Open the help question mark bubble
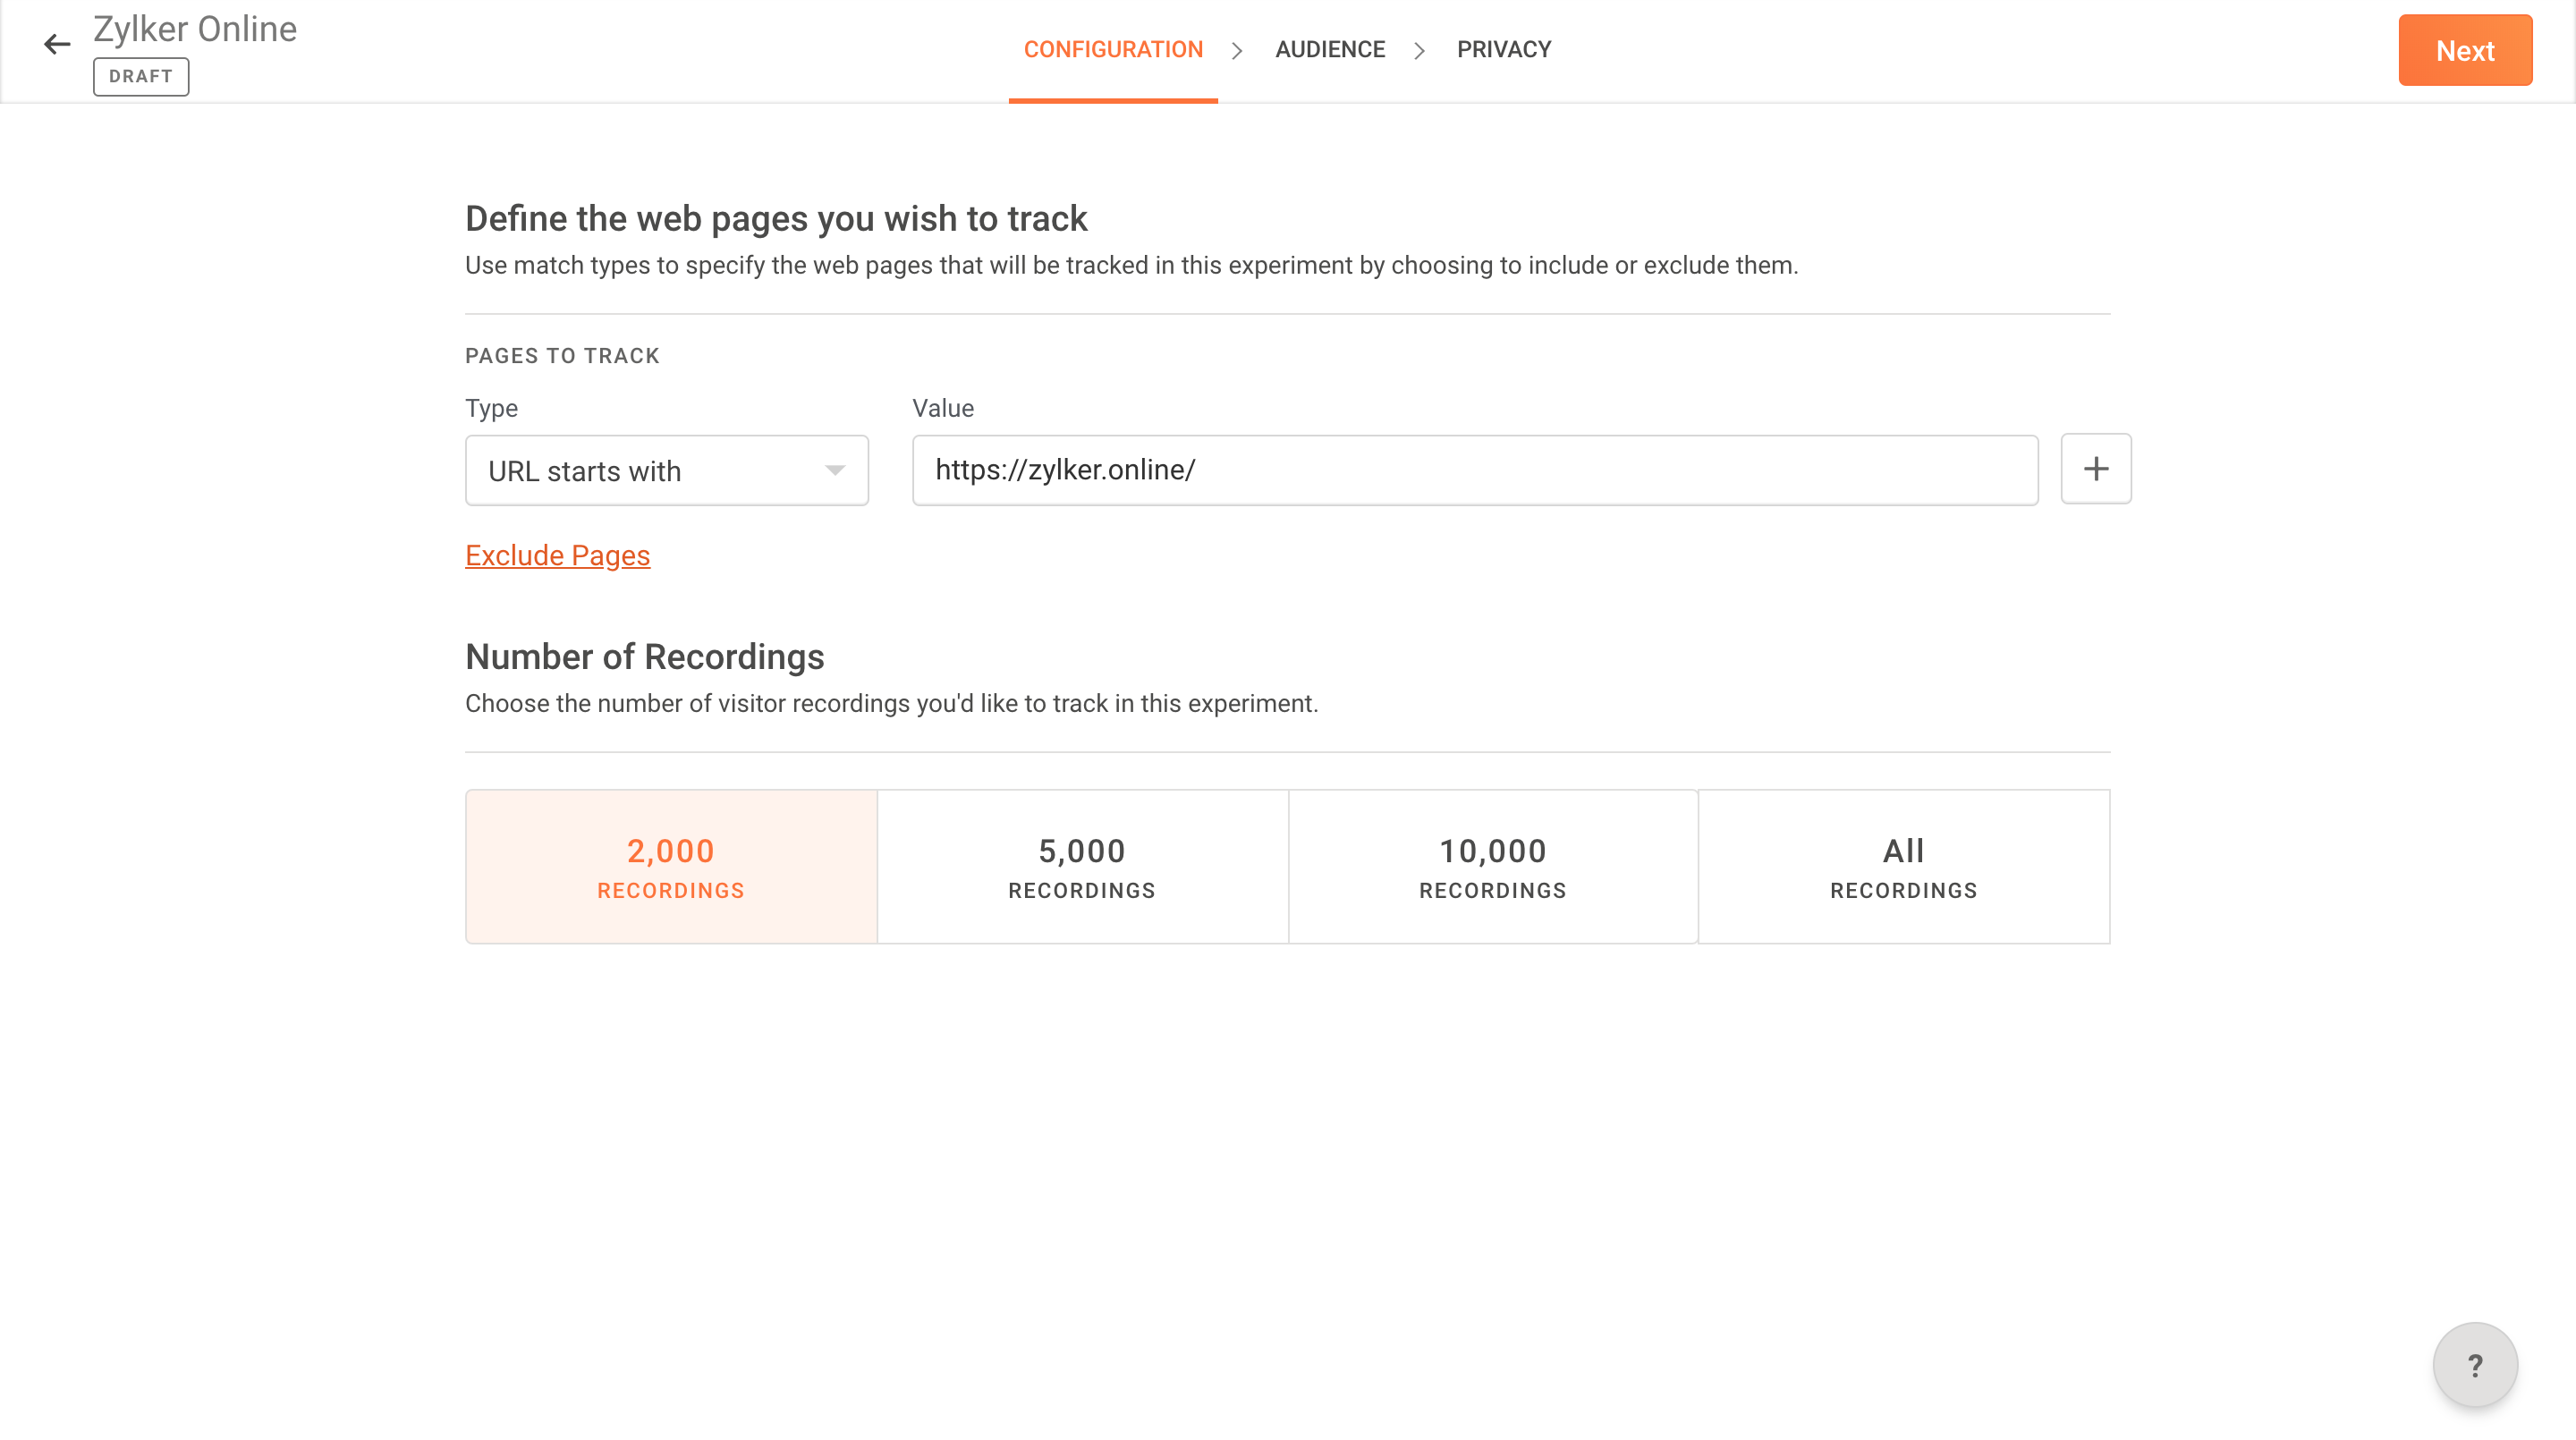This screenshot has width=2576, height=1440. [x=2475, y=1365]
